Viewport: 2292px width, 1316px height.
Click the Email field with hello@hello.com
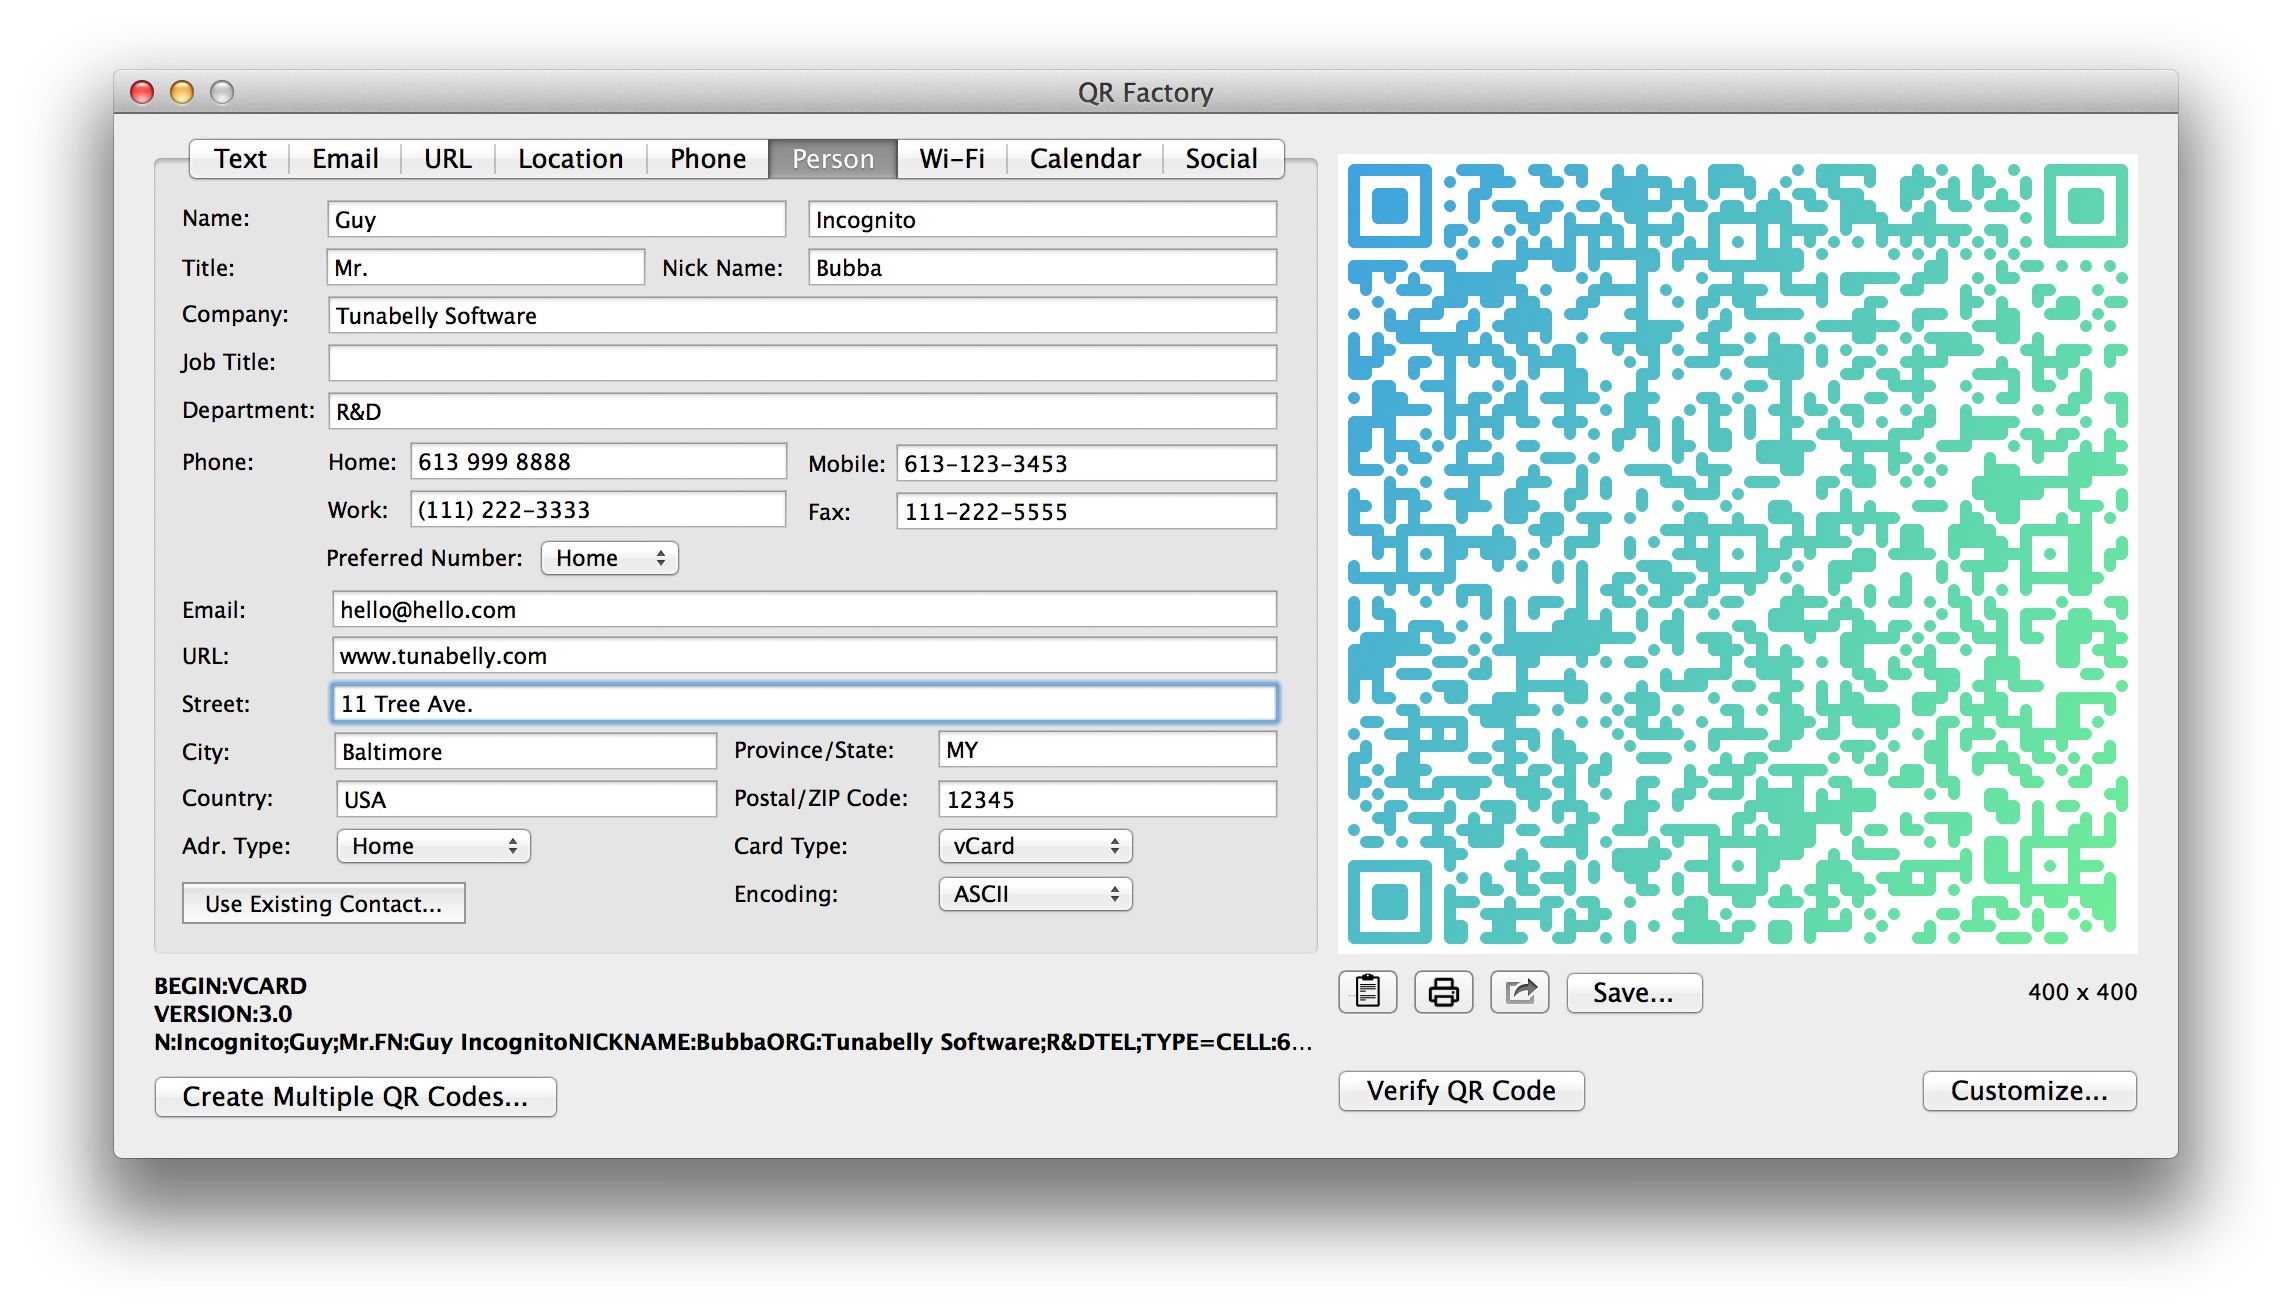click(x=804, y=609)
